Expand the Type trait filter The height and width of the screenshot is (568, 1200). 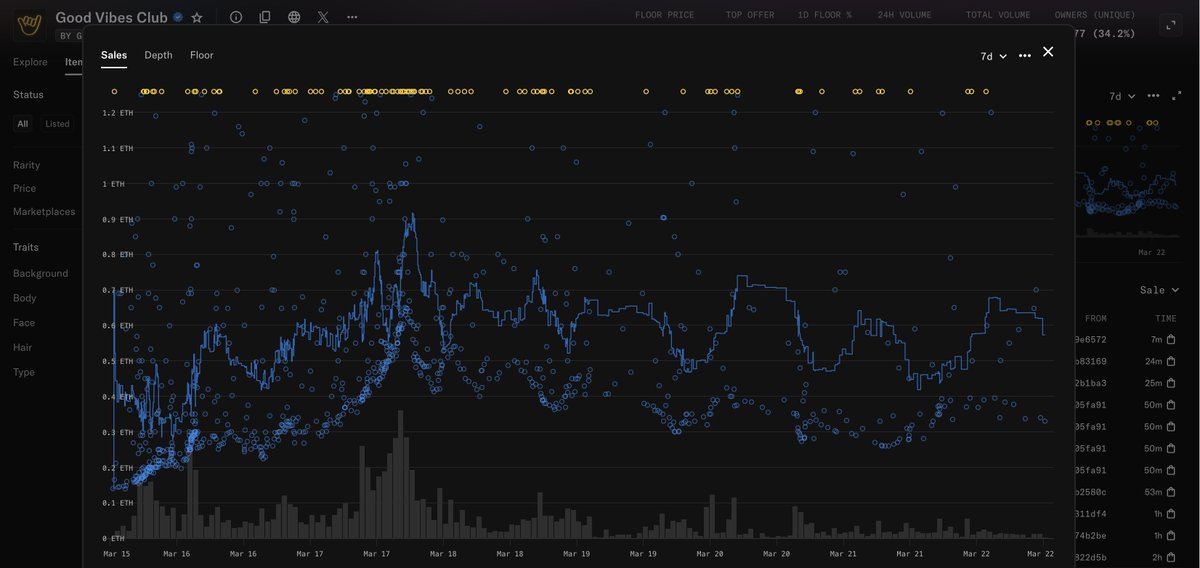point(24,372)
